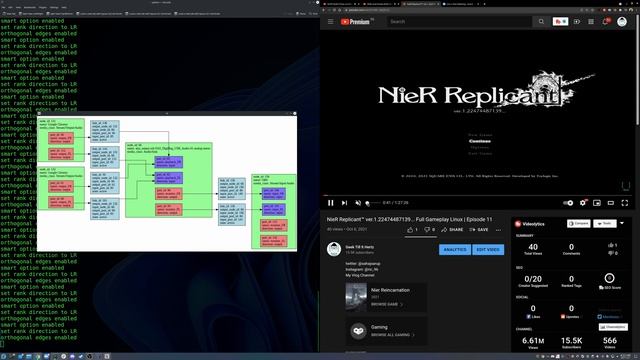Open the Nier Reincarnation game thumbnail
Image resolution: width=640 pixels, height=360 pixels.
(x=356, y=297)
